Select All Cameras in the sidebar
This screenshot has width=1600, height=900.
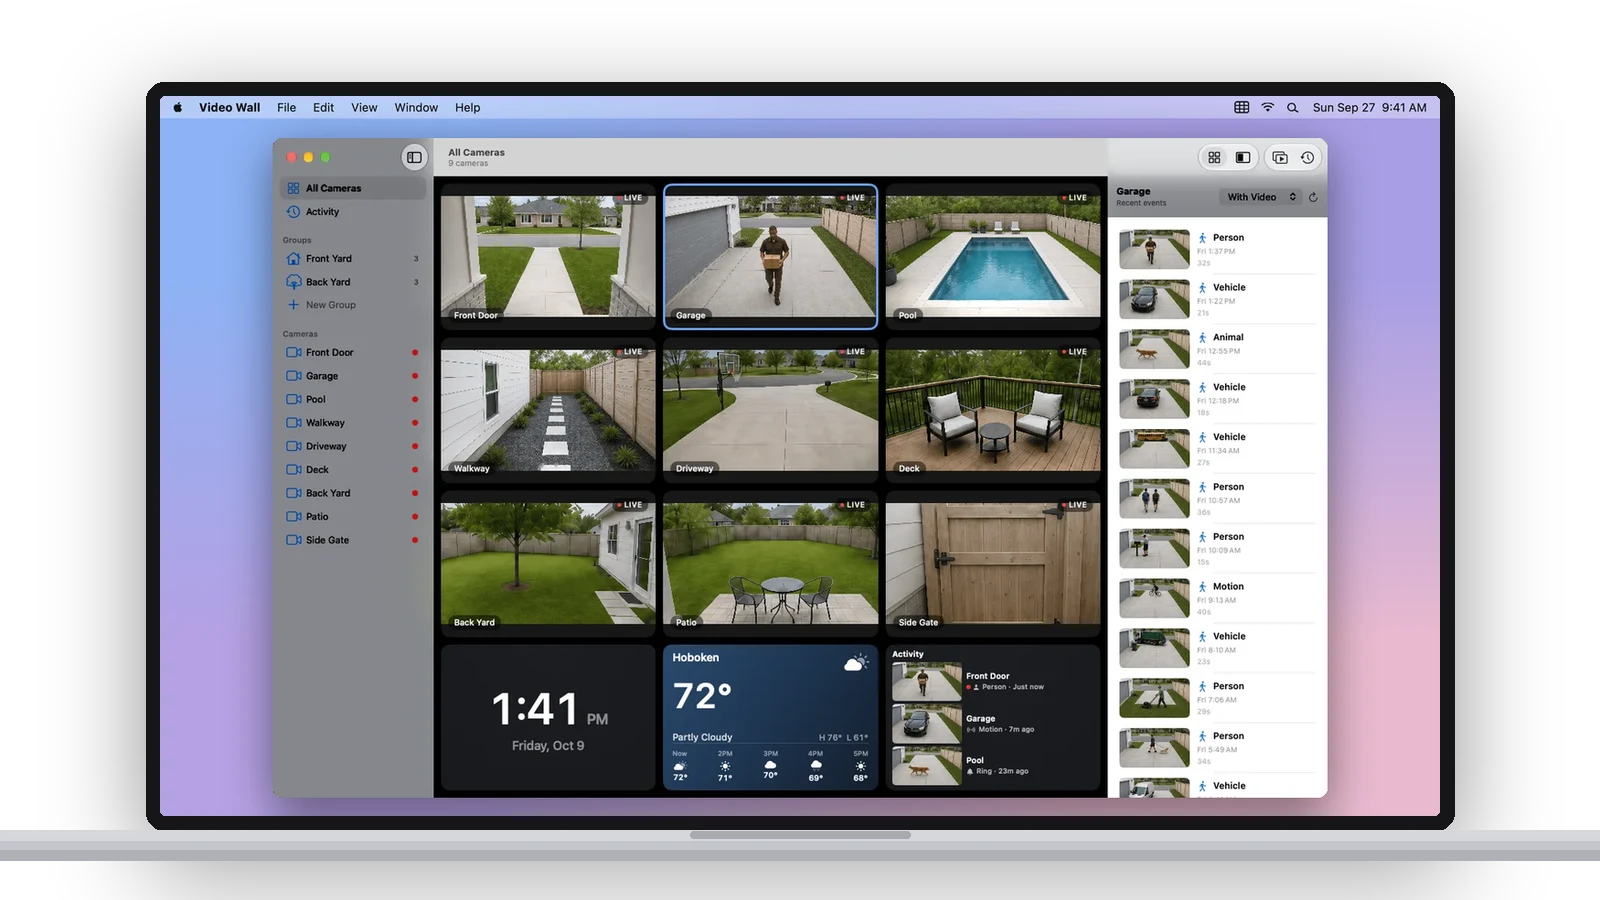click(x=353, y=188)
